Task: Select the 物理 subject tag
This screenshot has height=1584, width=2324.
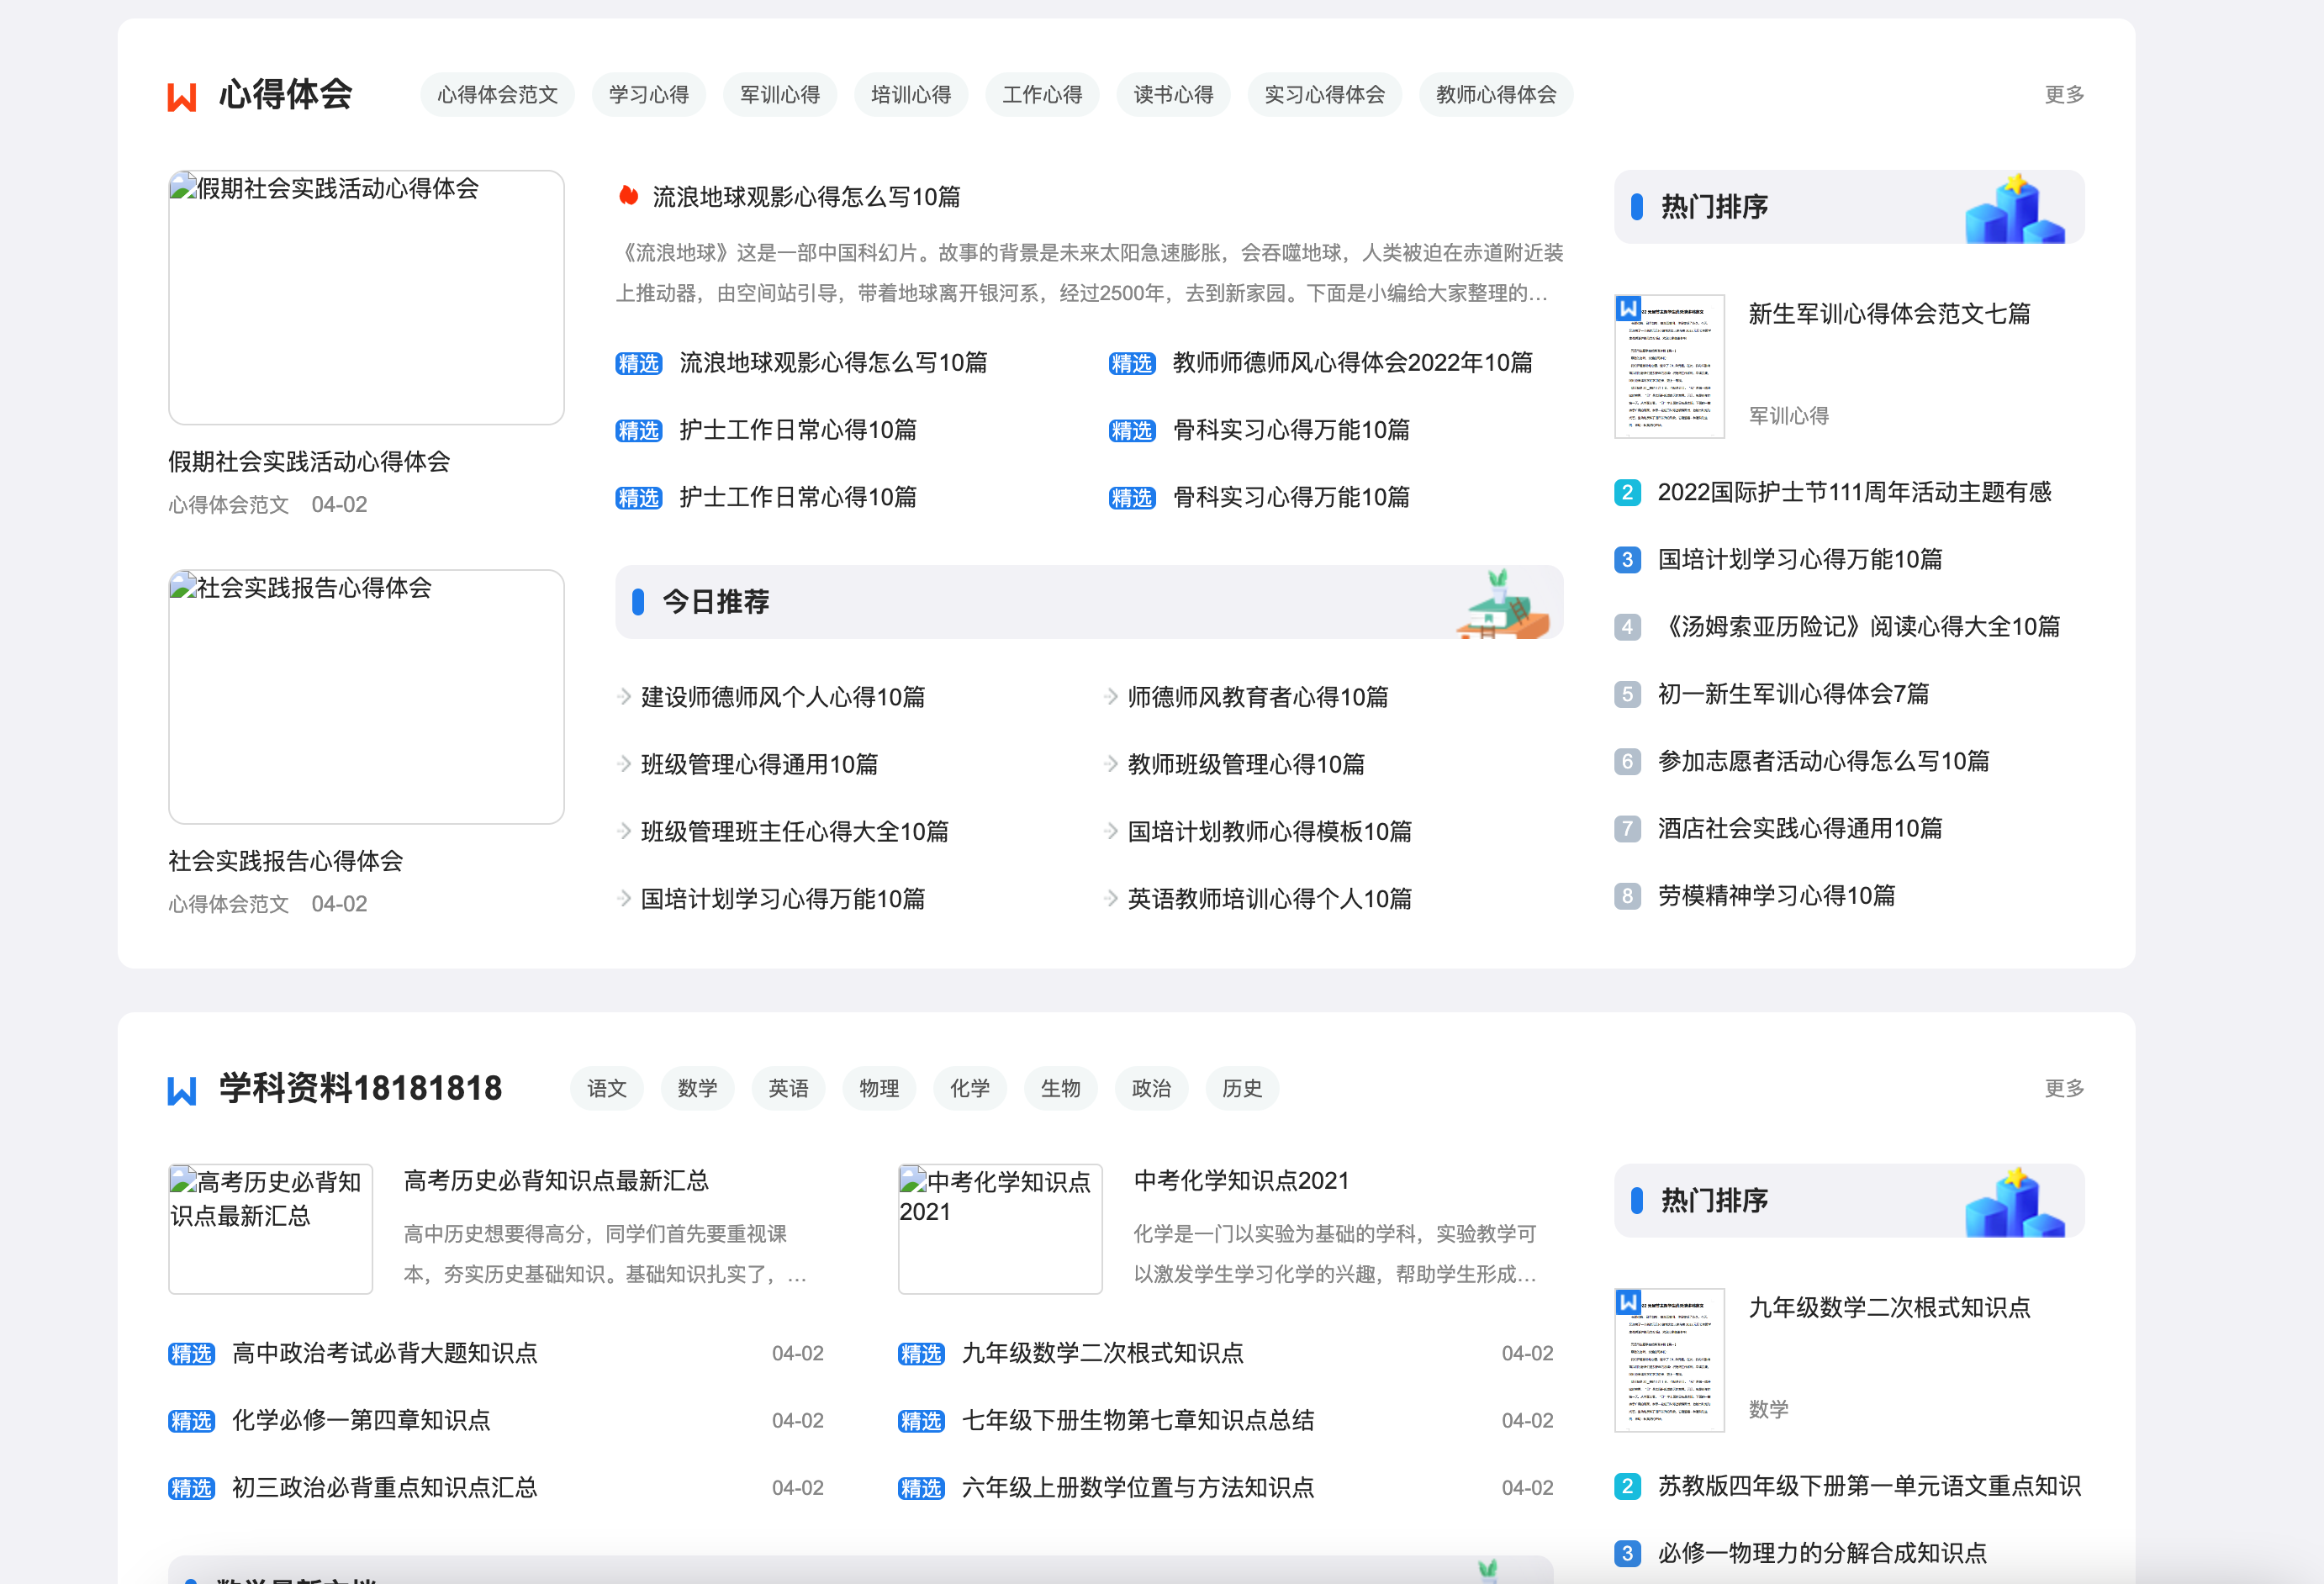Action: coord(879,1088)
